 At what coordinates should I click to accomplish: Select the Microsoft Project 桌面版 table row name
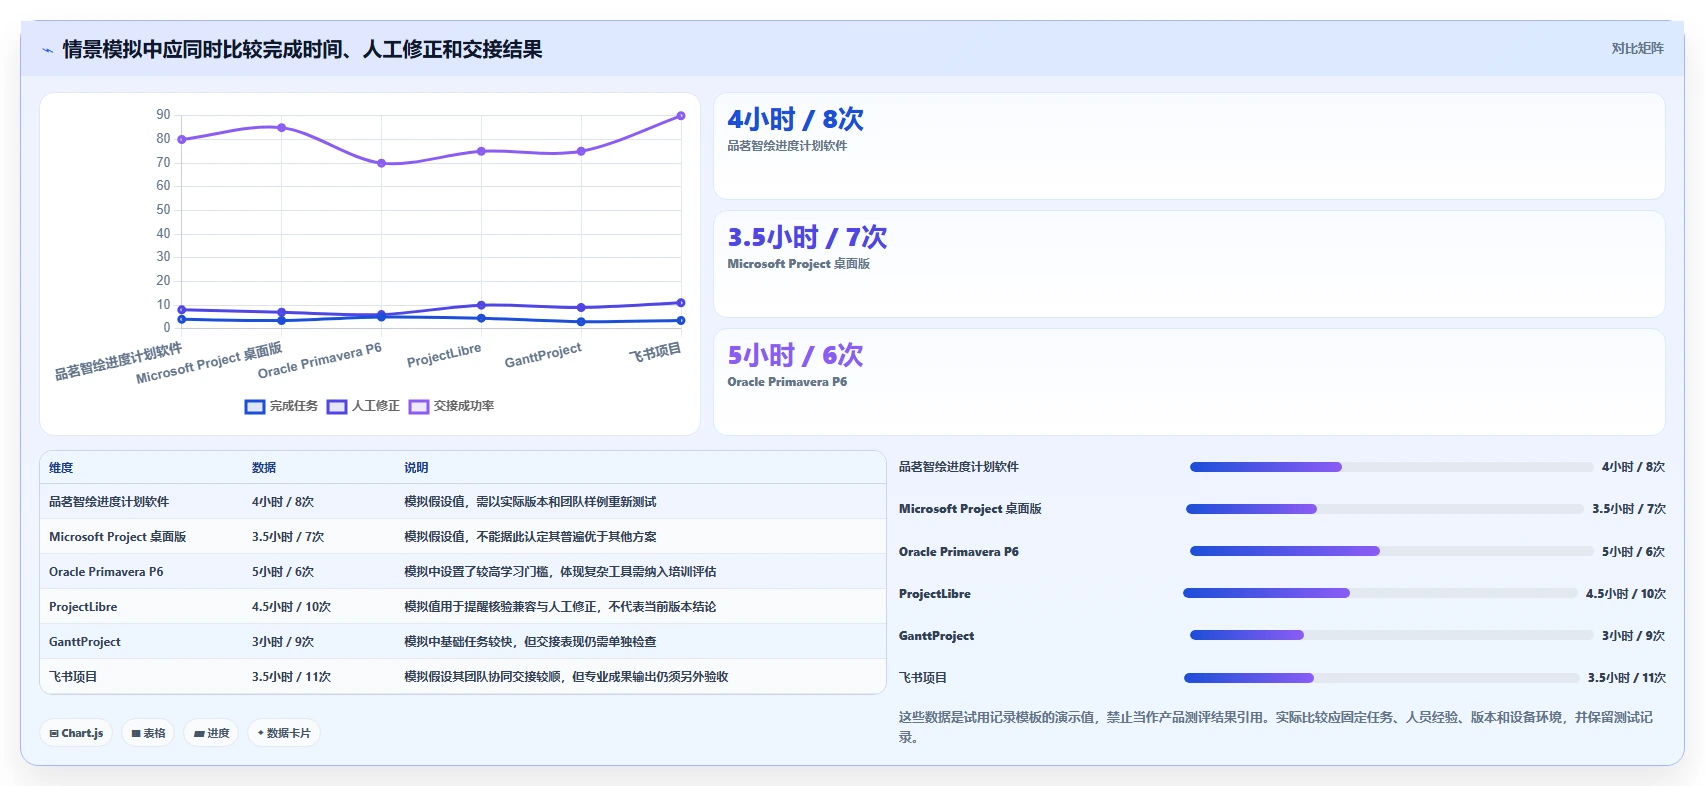[x=117, y=537]
